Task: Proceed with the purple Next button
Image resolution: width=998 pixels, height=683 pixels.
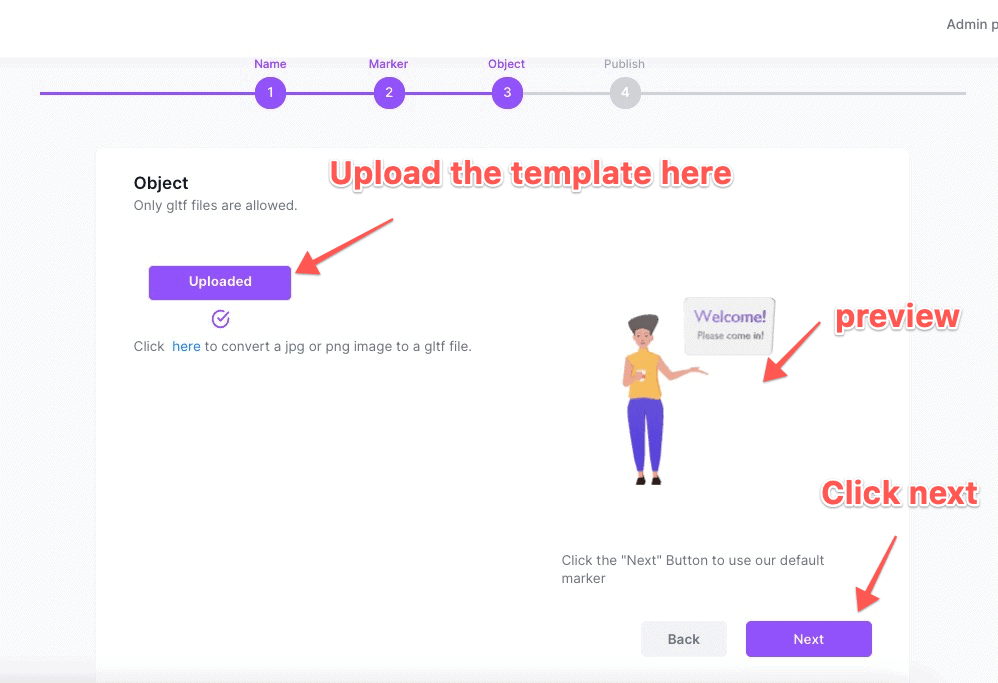Action: coord(809,639)
